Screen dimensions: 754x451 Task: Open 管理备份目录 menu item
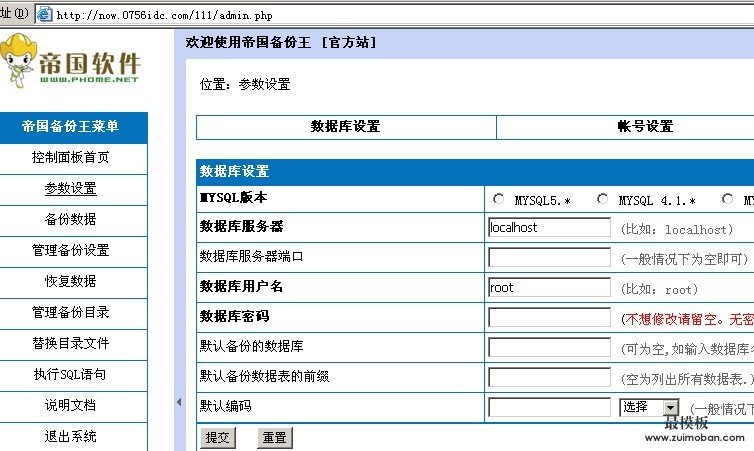point(71,313)
